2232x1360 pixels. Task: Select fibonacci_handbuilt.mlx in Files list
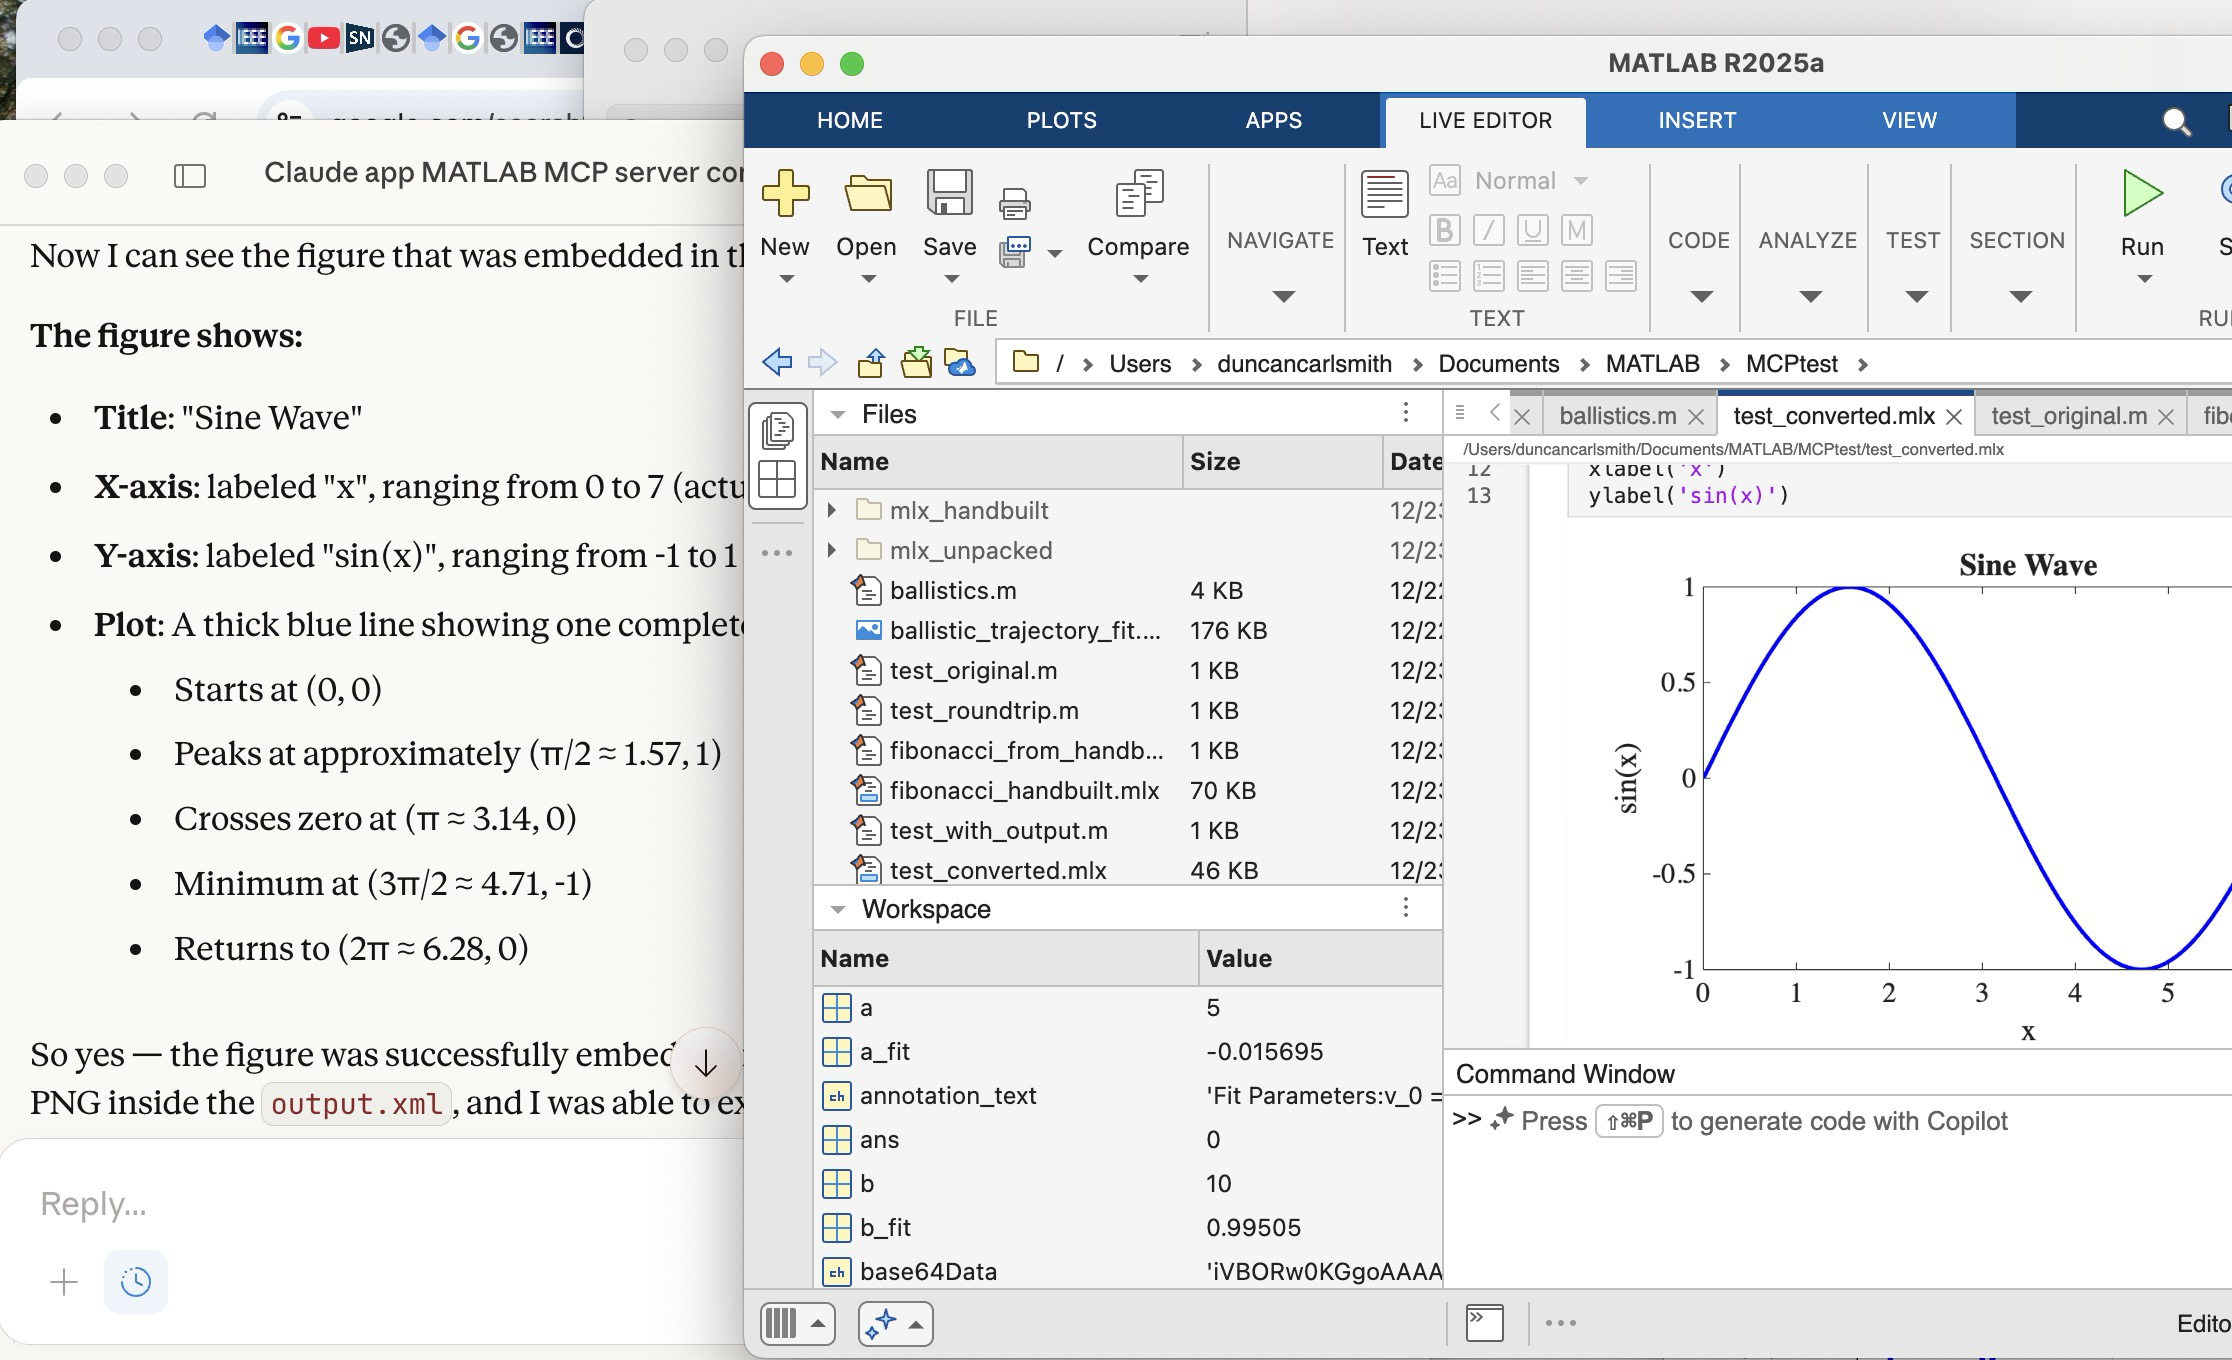pyautogui.click(x=1024, y=791)
